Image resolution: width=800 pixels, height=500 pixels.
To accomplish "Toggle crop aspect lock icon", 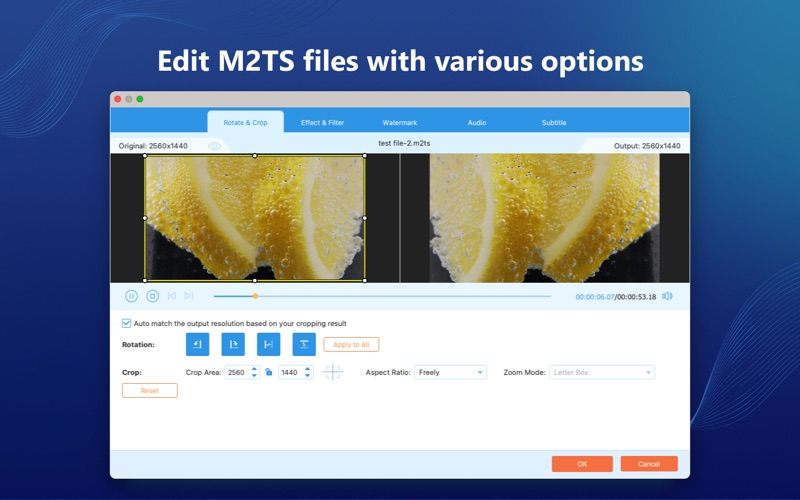I will coord(269,372).
